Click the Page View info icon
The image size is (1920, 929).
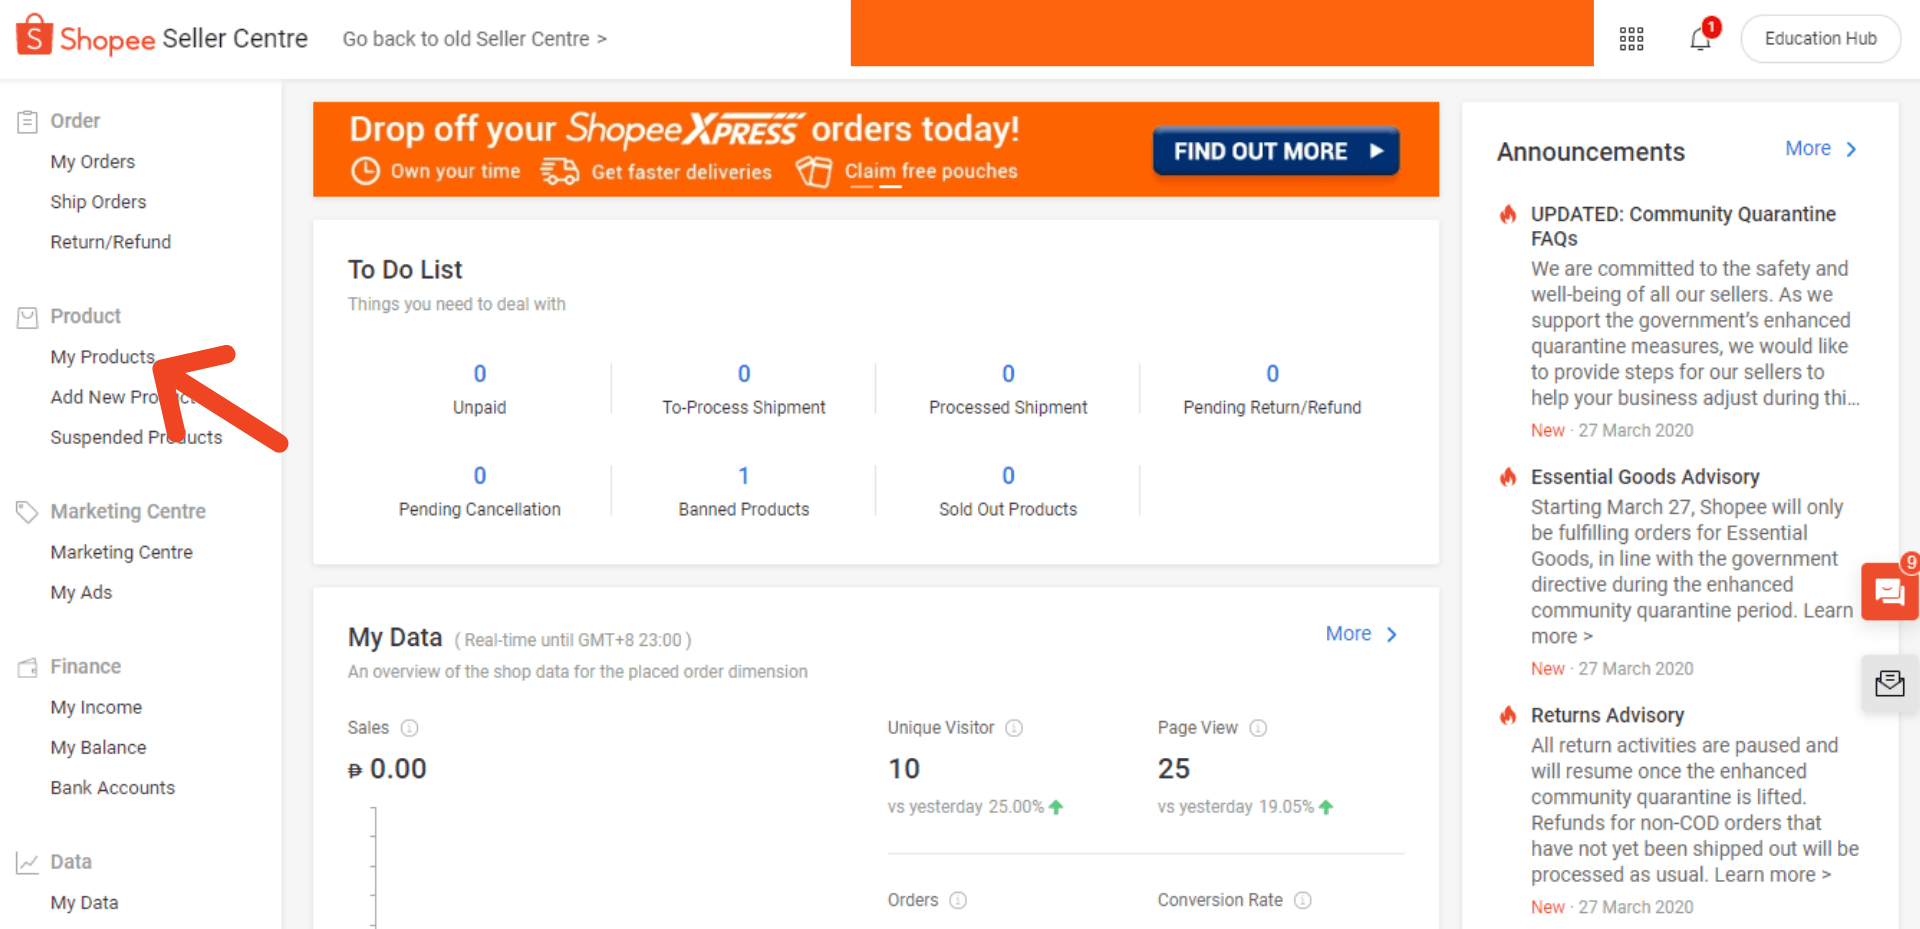pyautogui.click(x=1258, y=728)
